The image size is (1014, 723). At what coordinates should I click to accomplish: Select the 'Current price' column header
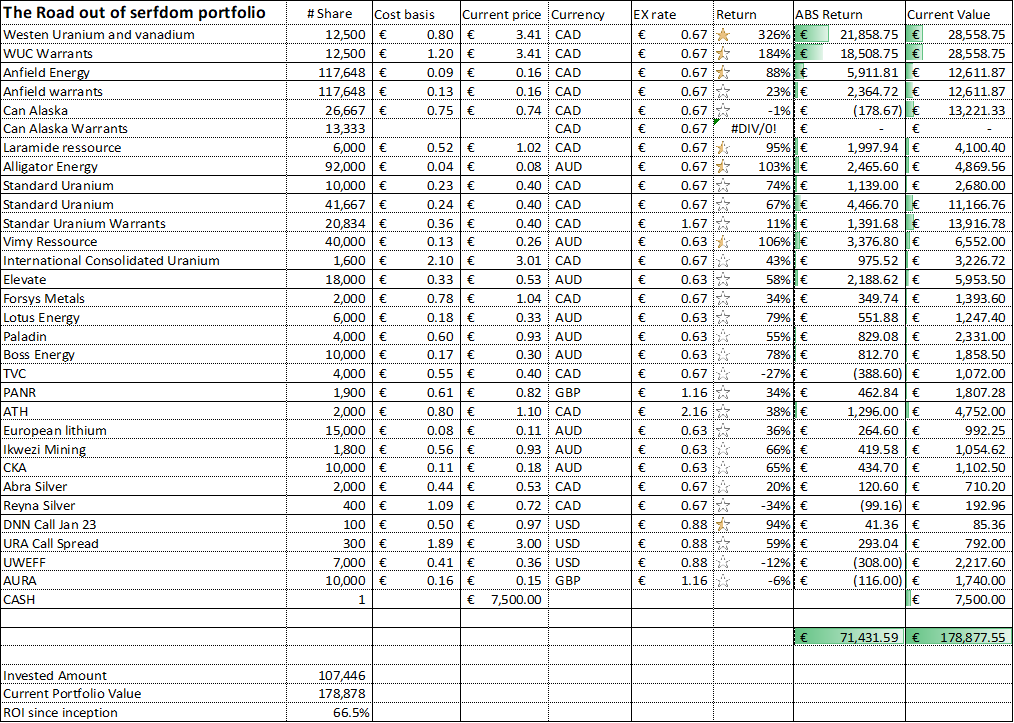click(x=504, y=14)
